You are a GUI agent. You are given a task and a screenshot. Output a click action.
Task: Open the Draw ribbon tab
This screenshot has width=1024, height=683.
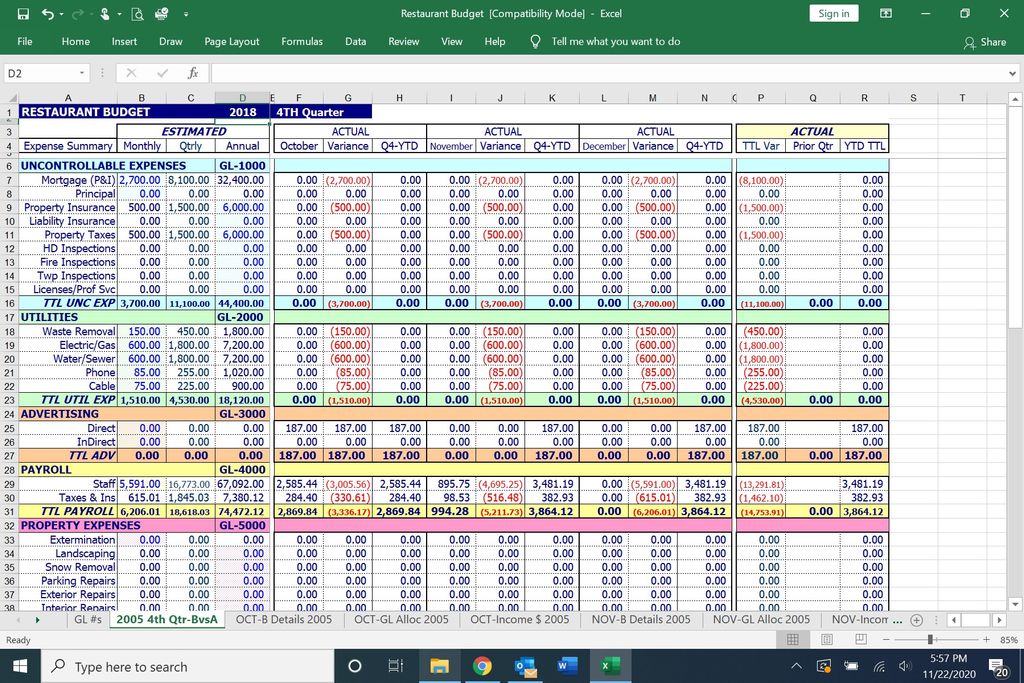[x=170, y=41]
